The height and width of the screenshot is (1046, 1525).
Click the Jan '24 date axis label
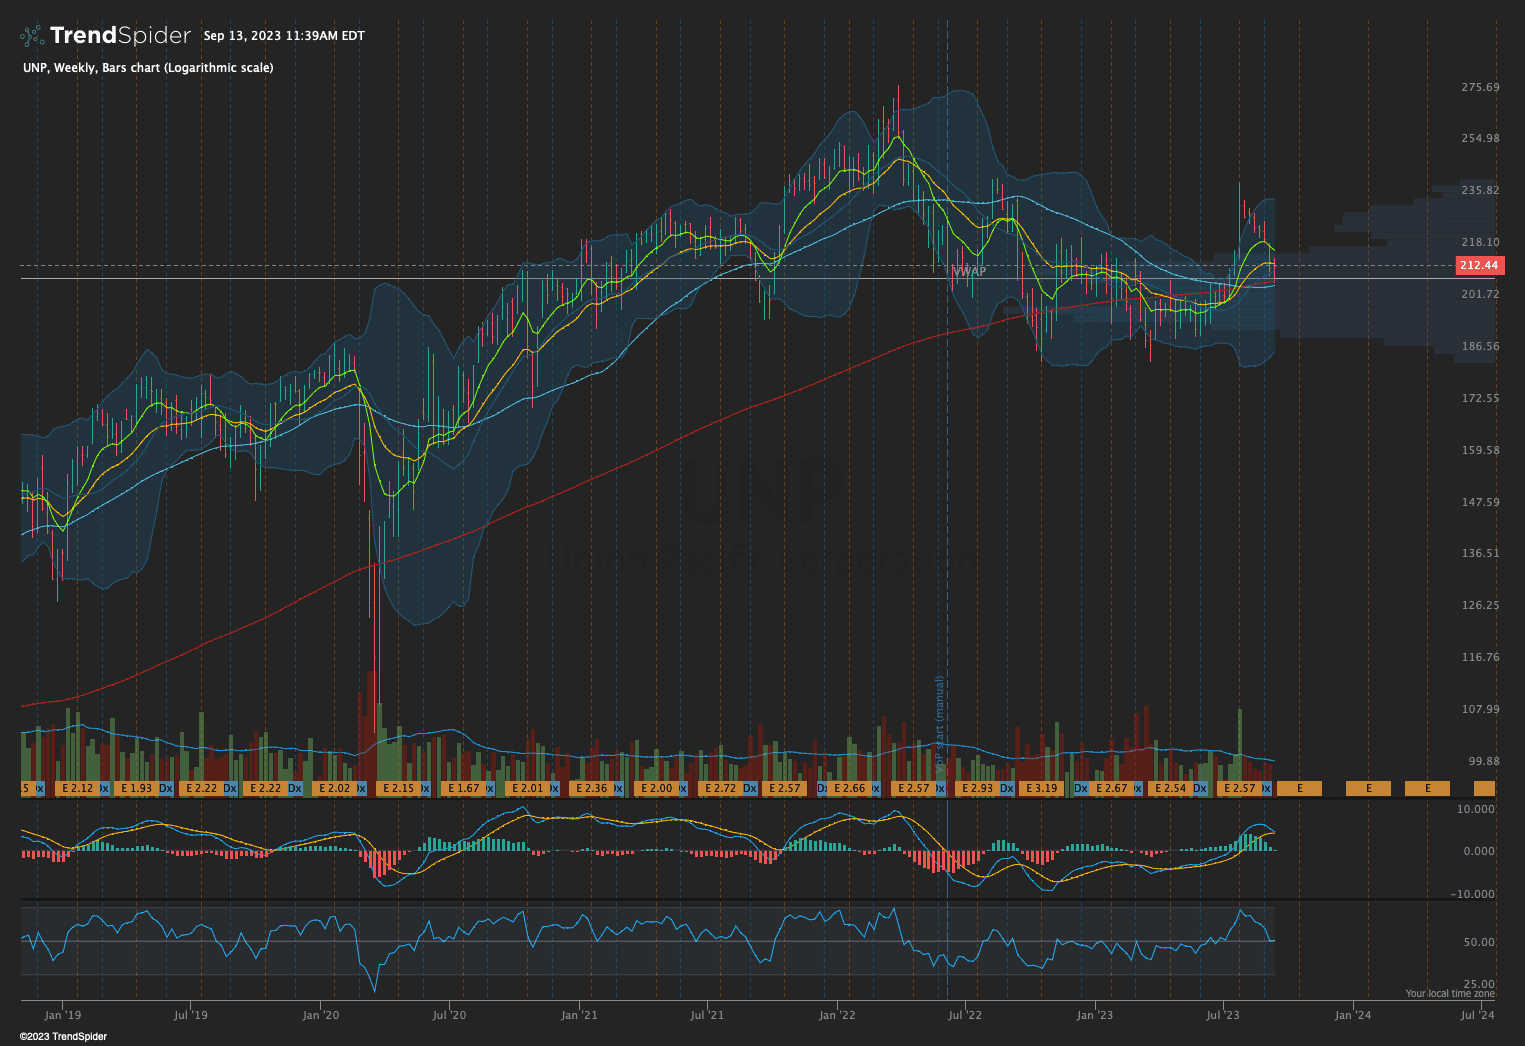(1353, 1014)
